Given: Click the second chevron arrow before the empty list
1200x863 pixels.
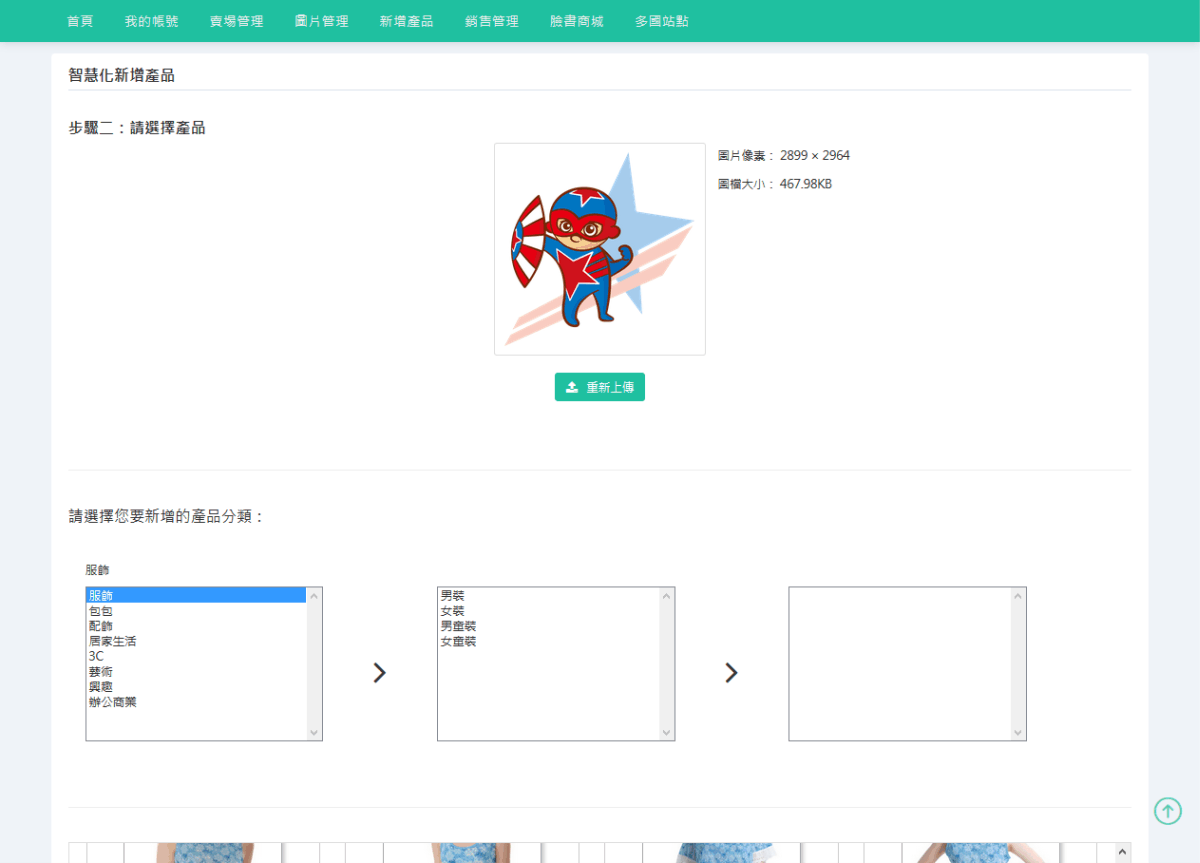Looking at the screenshot, I should coord(731,672).
